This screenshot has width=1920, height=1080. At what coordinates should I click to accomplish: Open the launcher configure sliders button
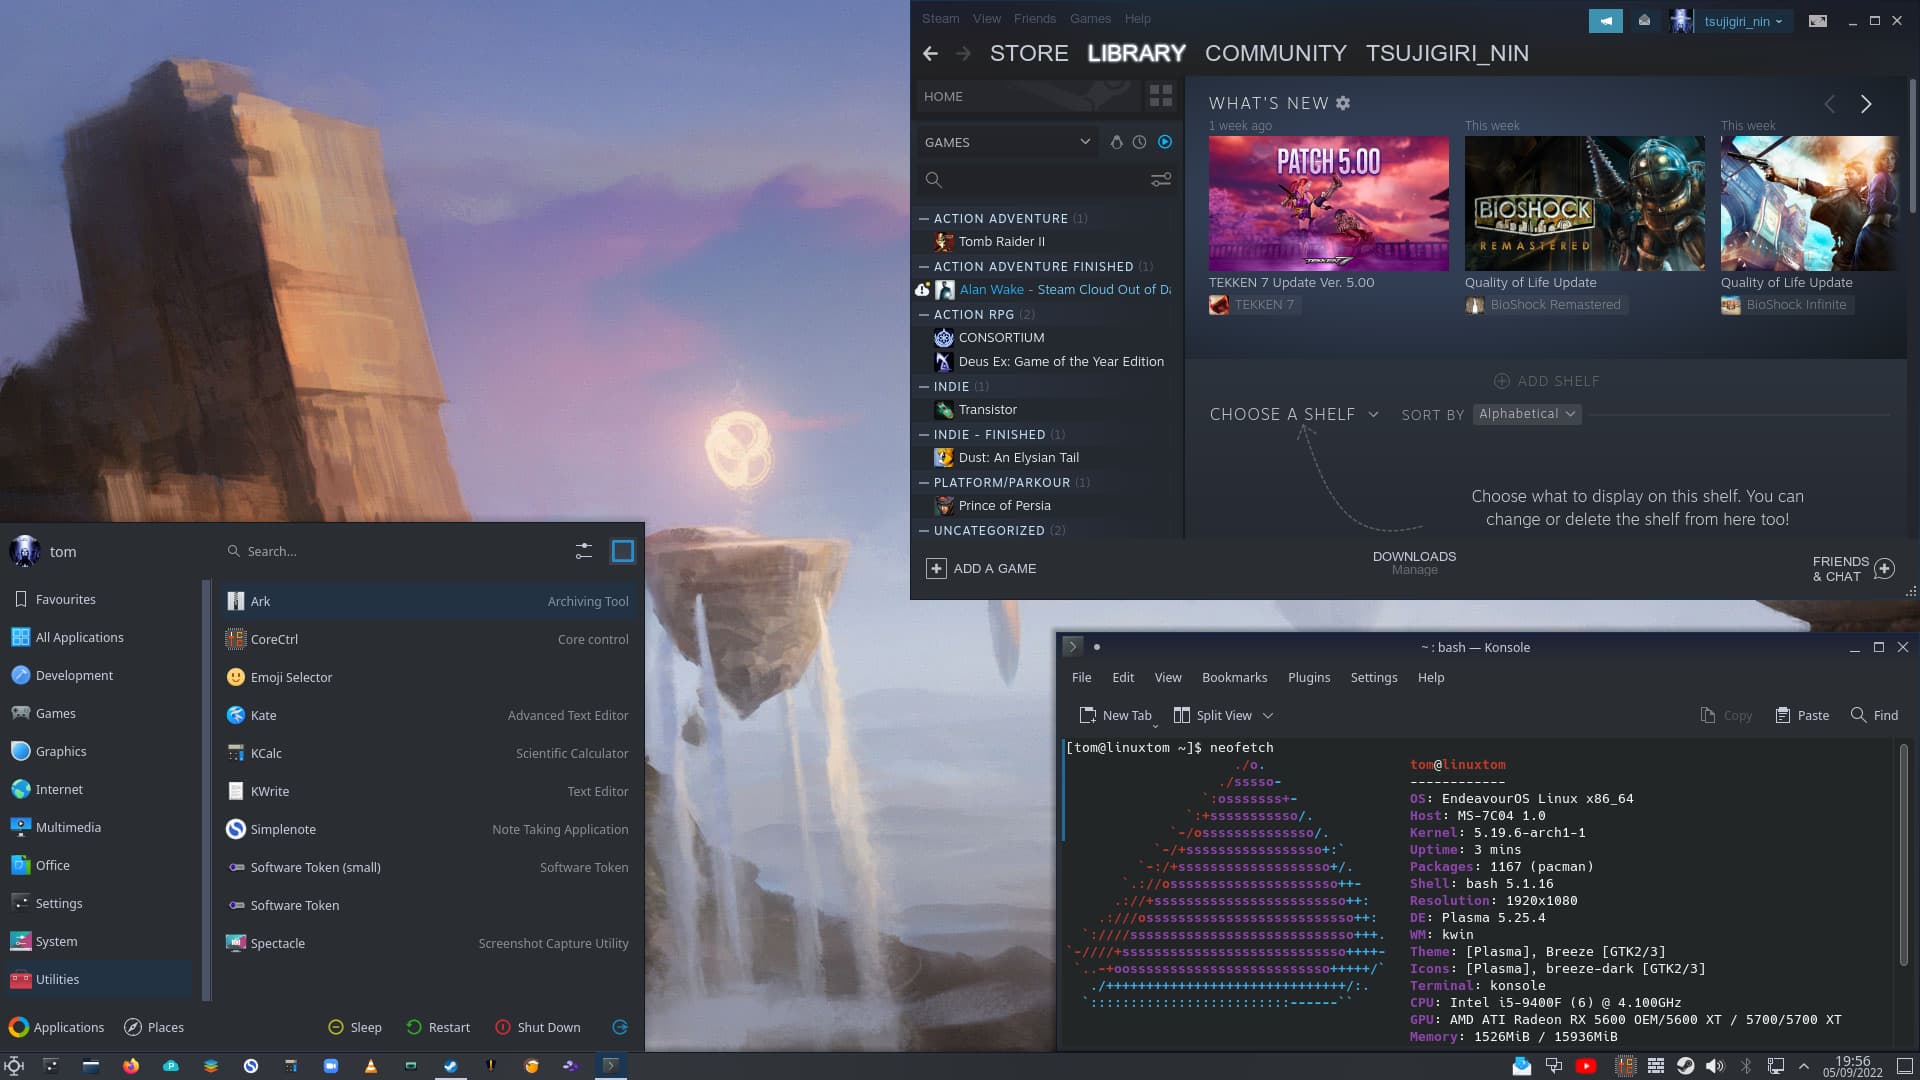[x=584, y=551]
